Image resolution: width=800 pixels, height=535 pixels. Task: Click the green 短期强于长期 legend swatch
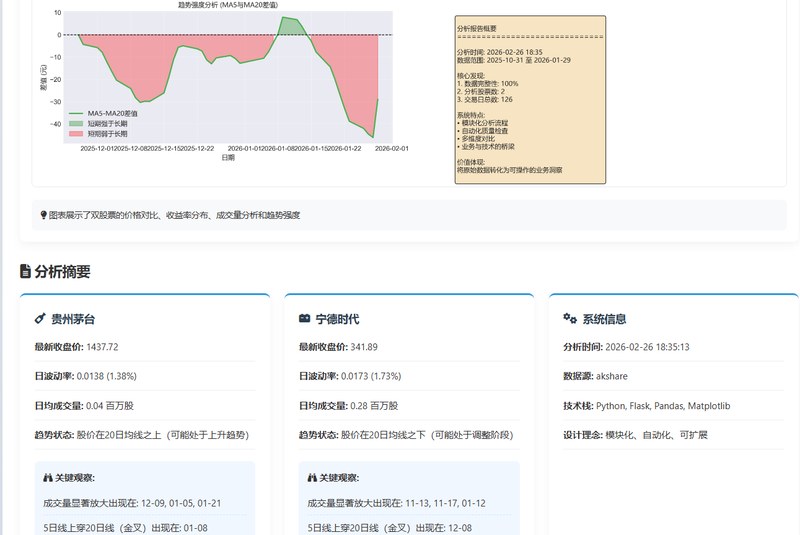[76, 123]
